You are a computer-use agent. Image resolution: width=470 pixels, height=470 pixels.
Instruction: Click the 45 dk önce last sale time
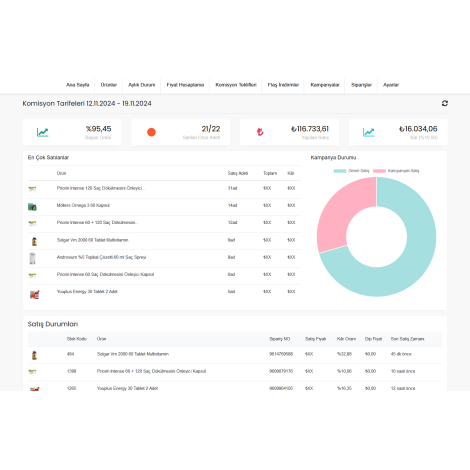coord(401,354)
